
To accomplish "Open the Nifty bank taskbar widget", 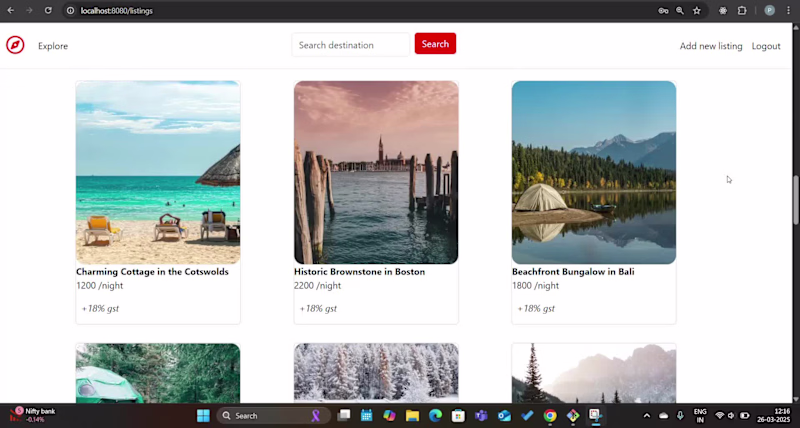I will pyautogui.click(x=33, y=415).
